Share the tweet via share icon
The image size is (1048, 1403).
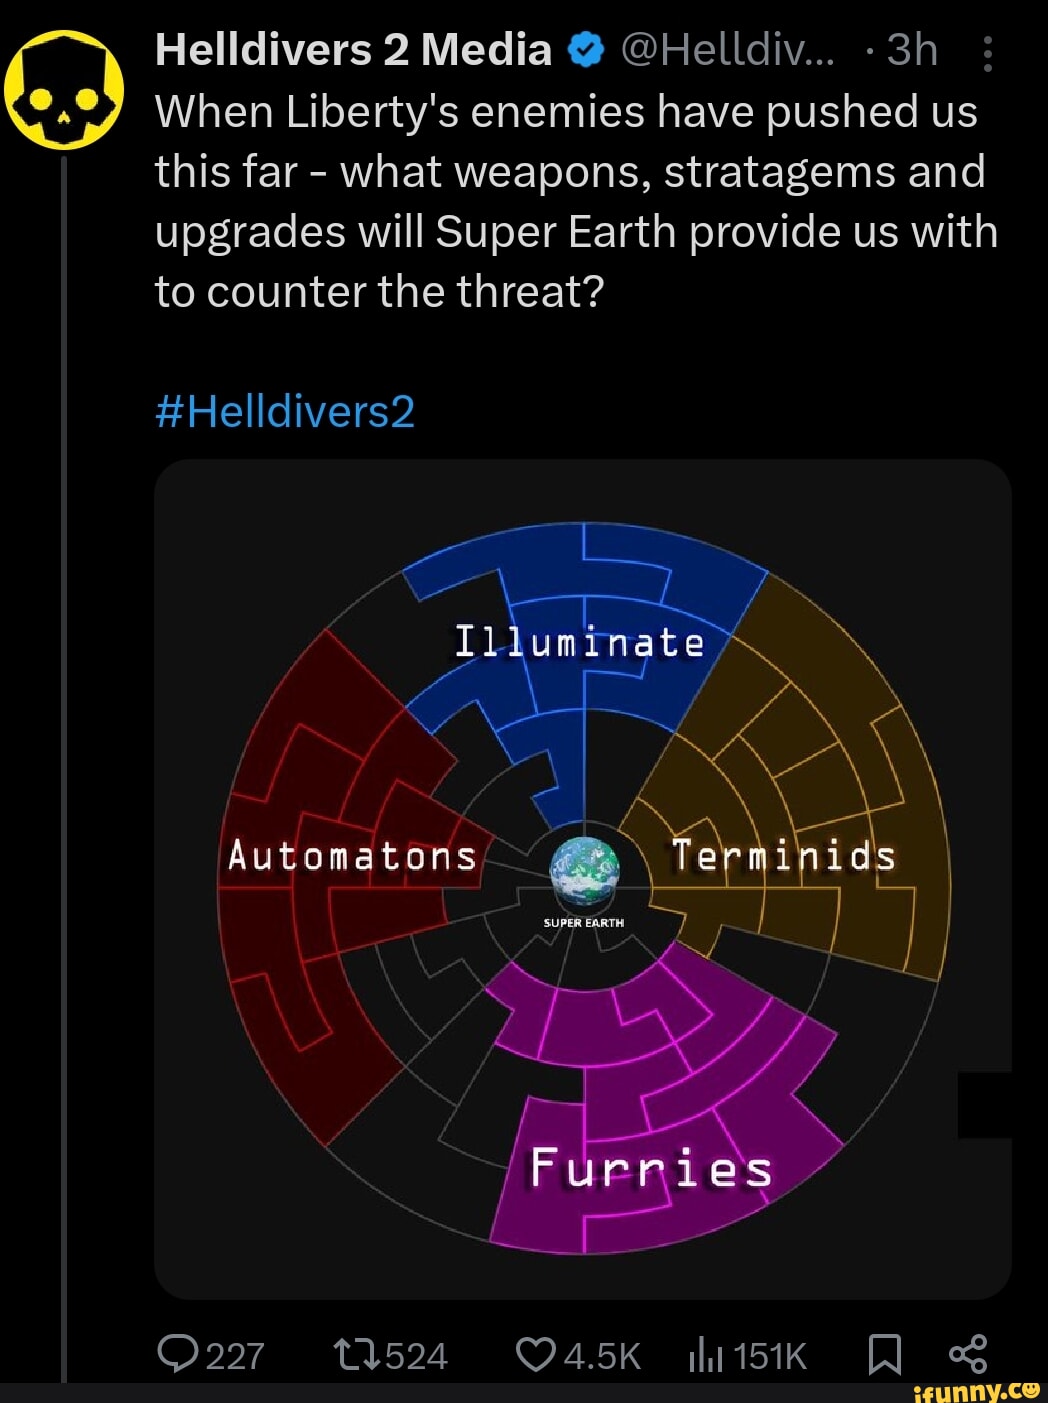[968, 1354]
